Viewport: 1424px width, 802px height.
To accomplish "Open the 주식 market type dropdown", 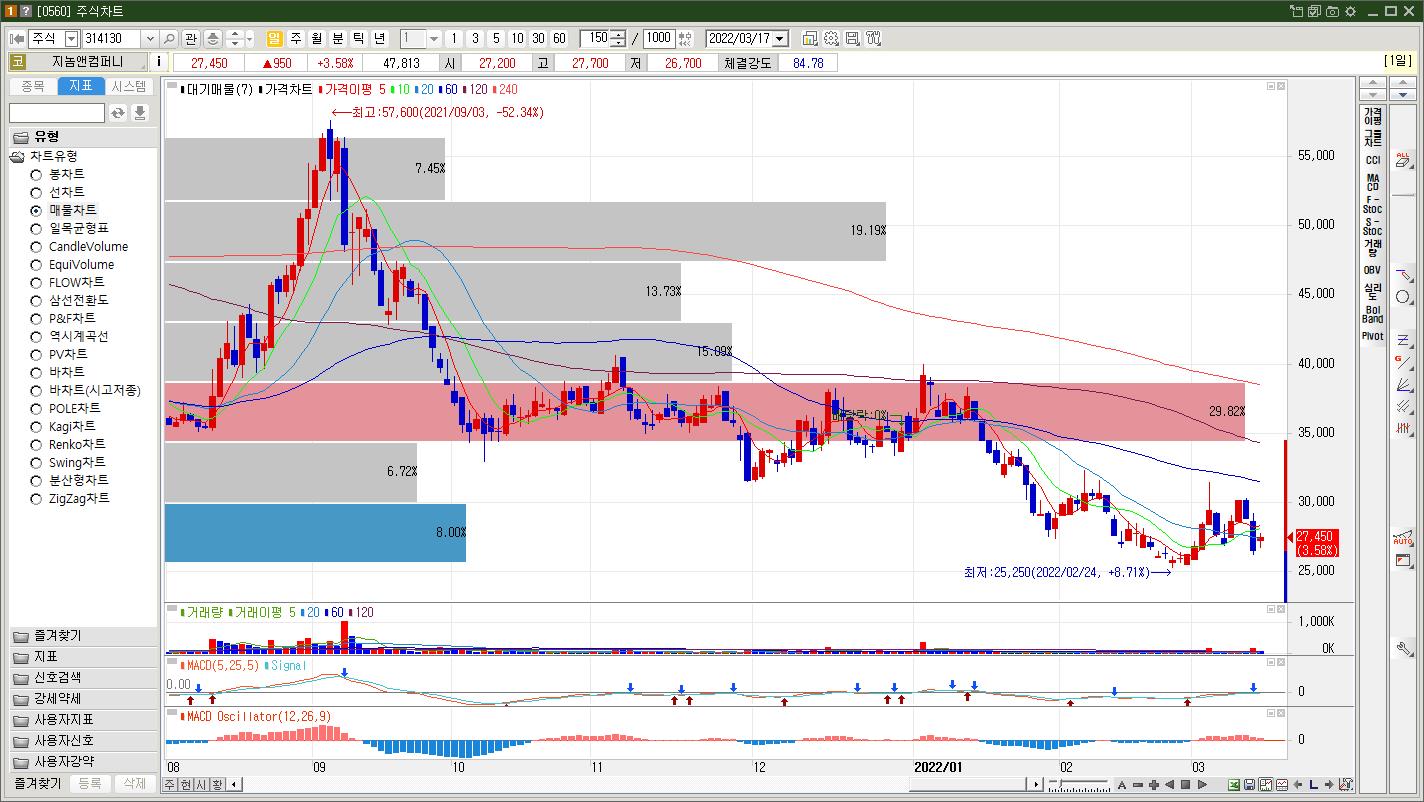I will coord(71,39).
